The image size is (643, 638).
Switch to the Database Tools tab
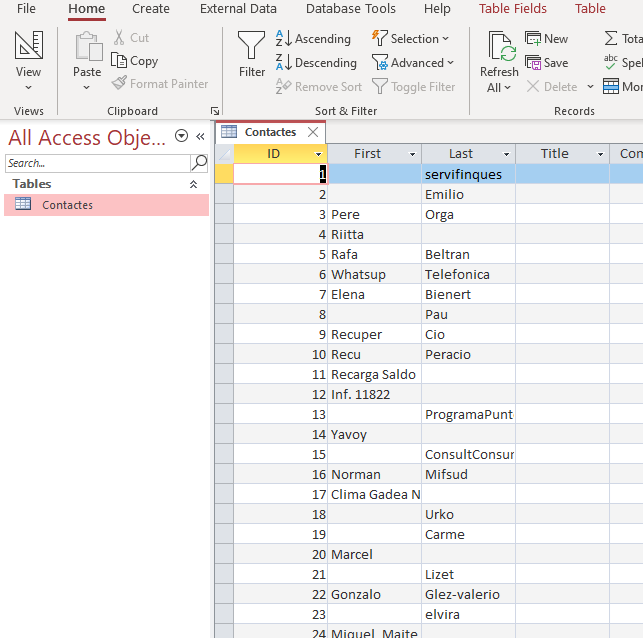(x=350, y=9)
